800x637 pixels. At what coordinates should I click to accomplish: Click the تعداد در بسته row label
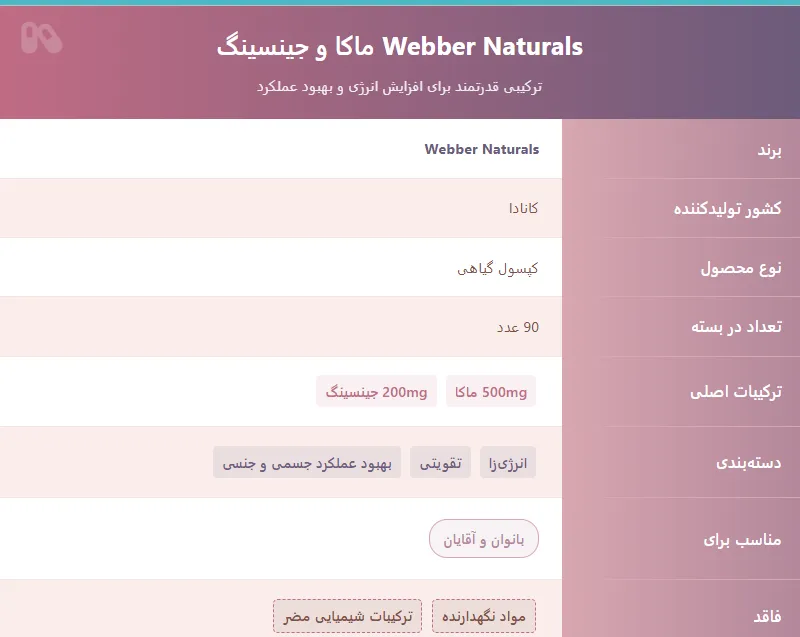pos(737,327)
